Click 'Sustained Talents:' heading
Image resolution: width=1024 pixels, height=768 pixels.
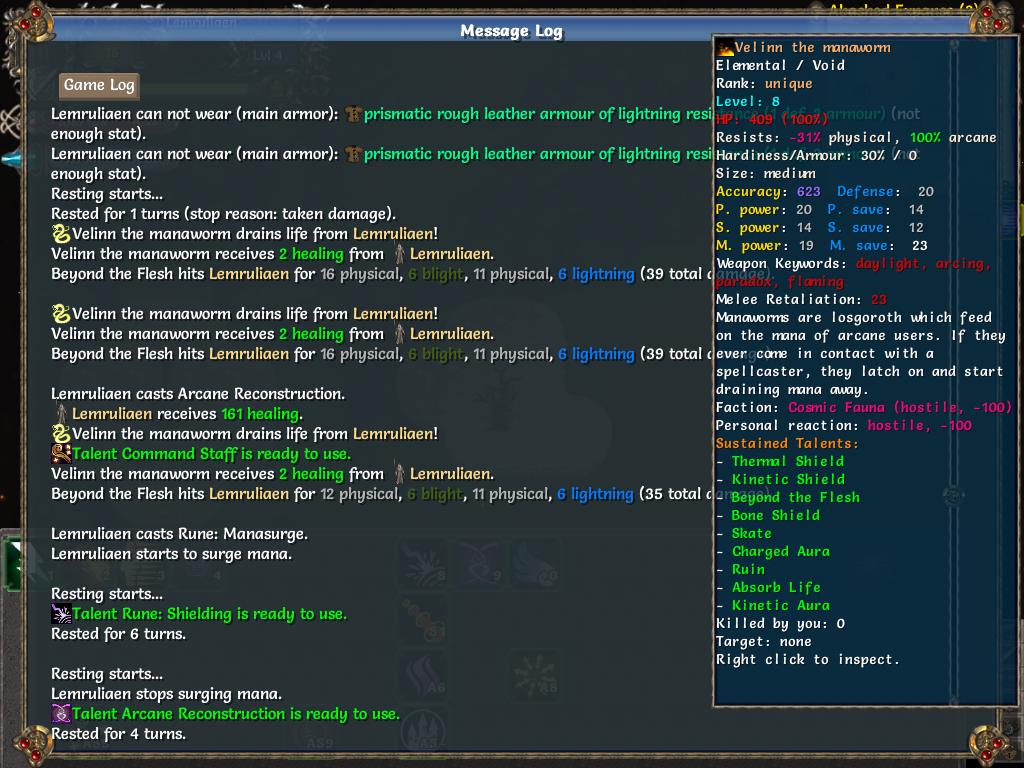[787, 443]
